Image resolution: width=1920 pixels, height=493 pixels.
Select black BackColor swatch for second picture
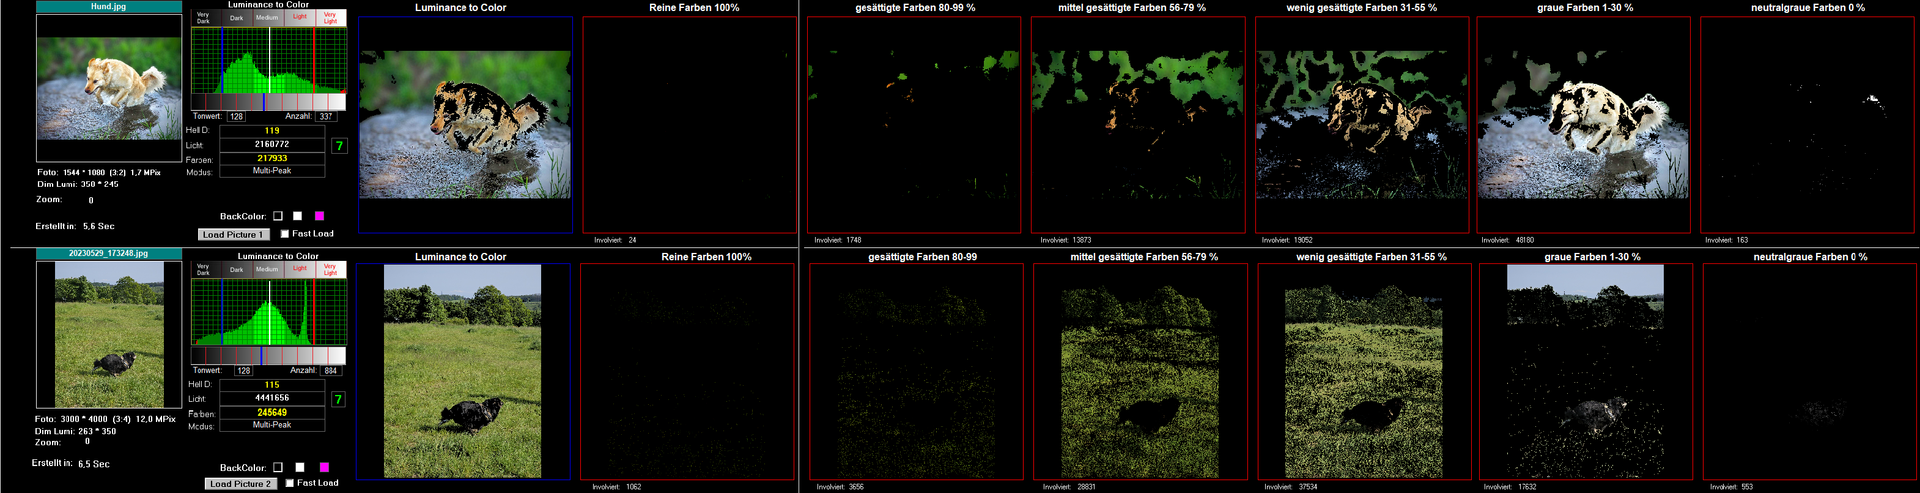point(278,467)
